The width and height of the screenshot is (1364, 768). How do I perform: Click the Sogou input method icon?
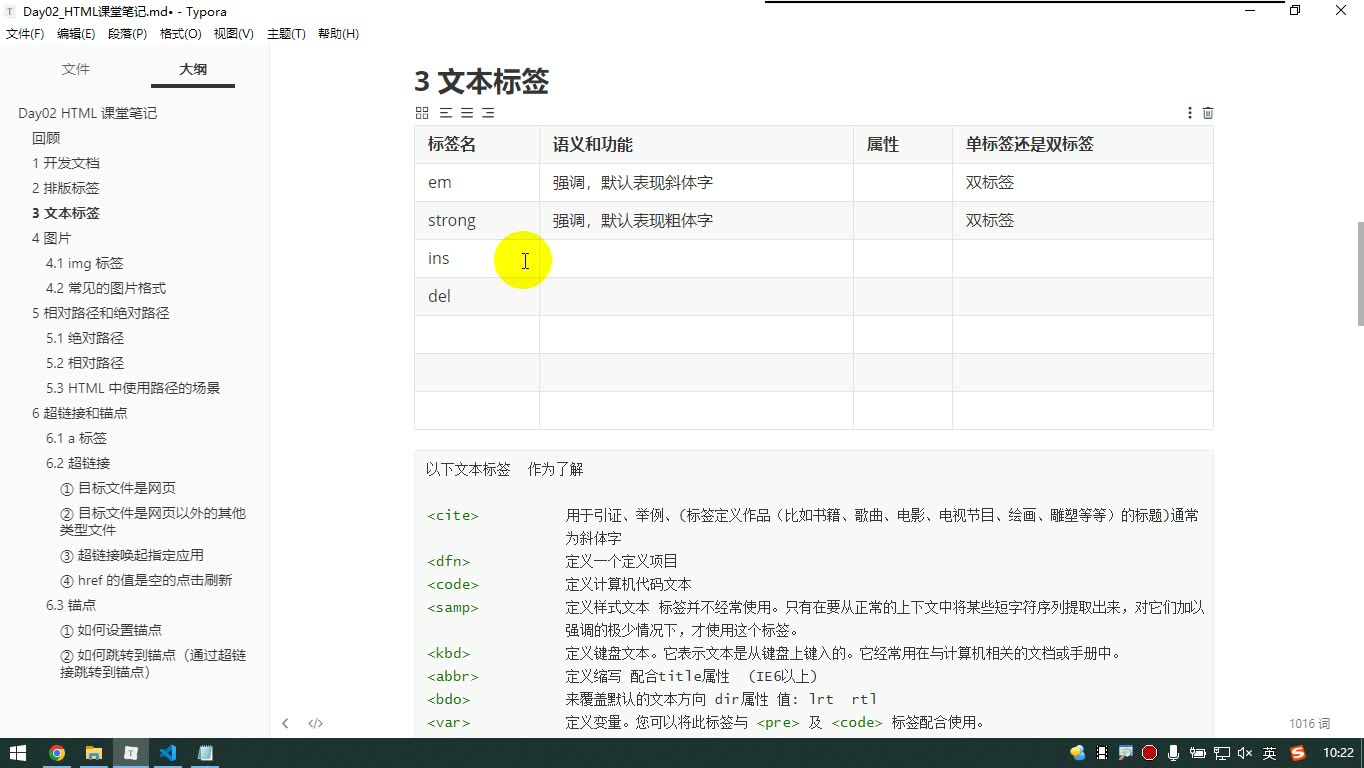[1298, 753]
